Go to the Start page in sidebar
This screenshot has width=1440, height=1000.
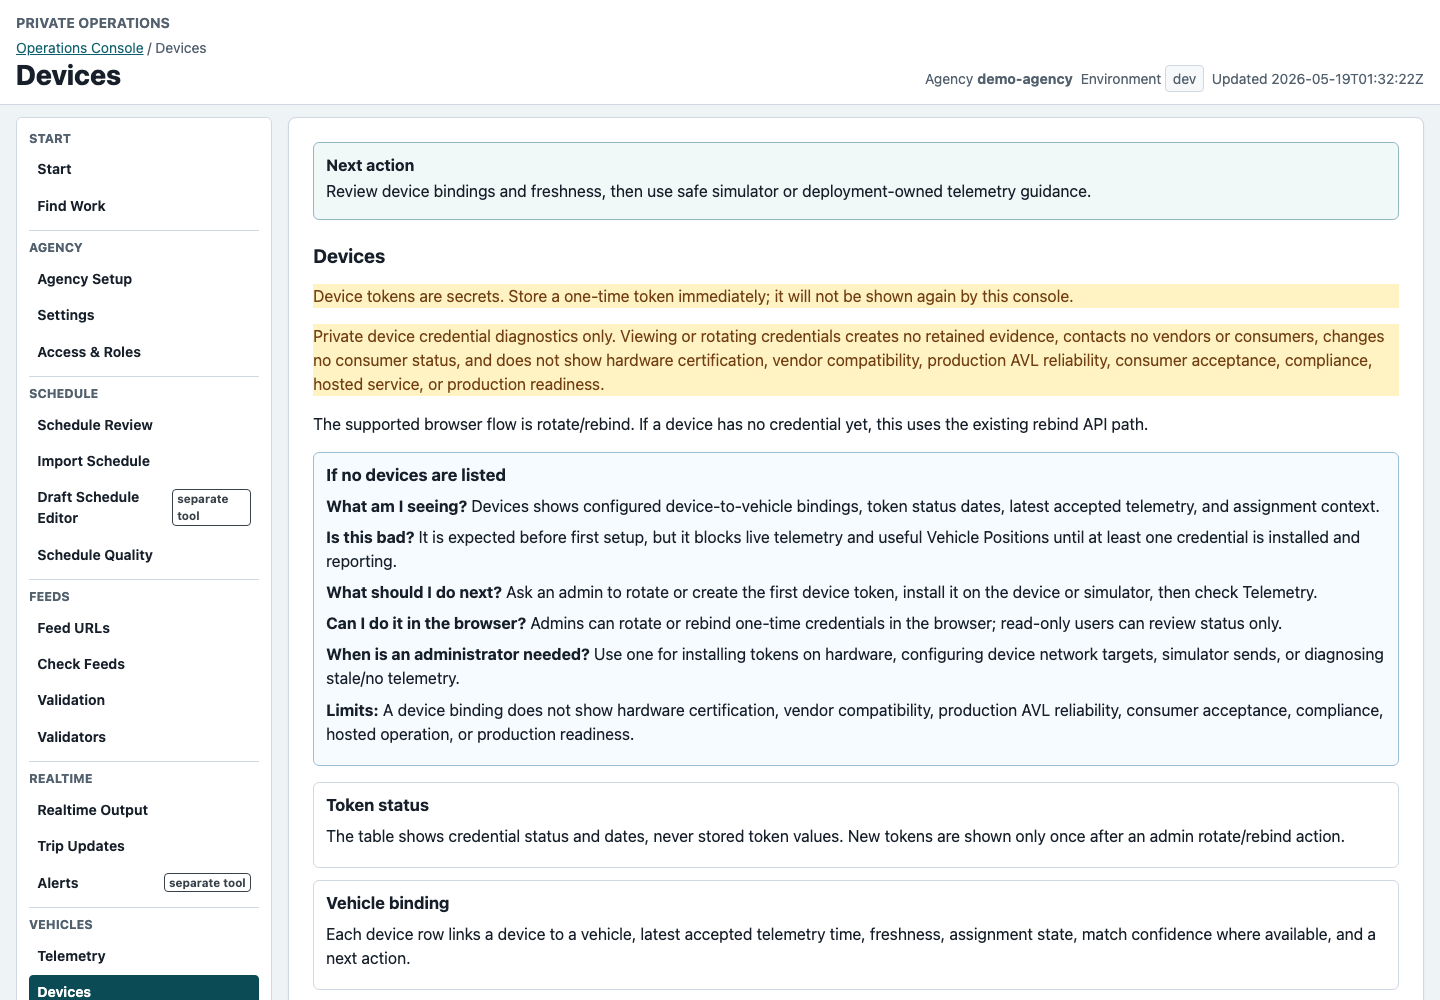click(x=144, y=169)
